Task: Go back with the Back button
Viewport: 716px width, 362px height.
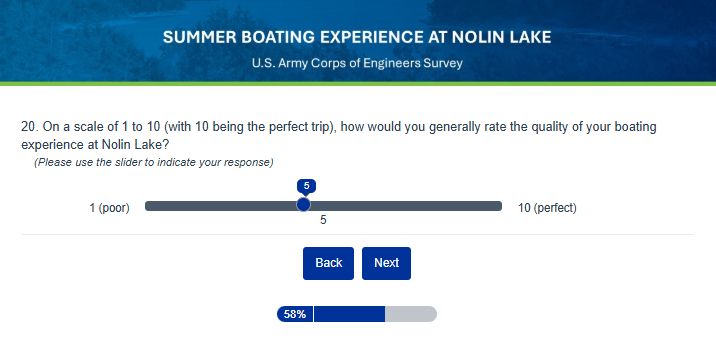Action: pos(328,263)
